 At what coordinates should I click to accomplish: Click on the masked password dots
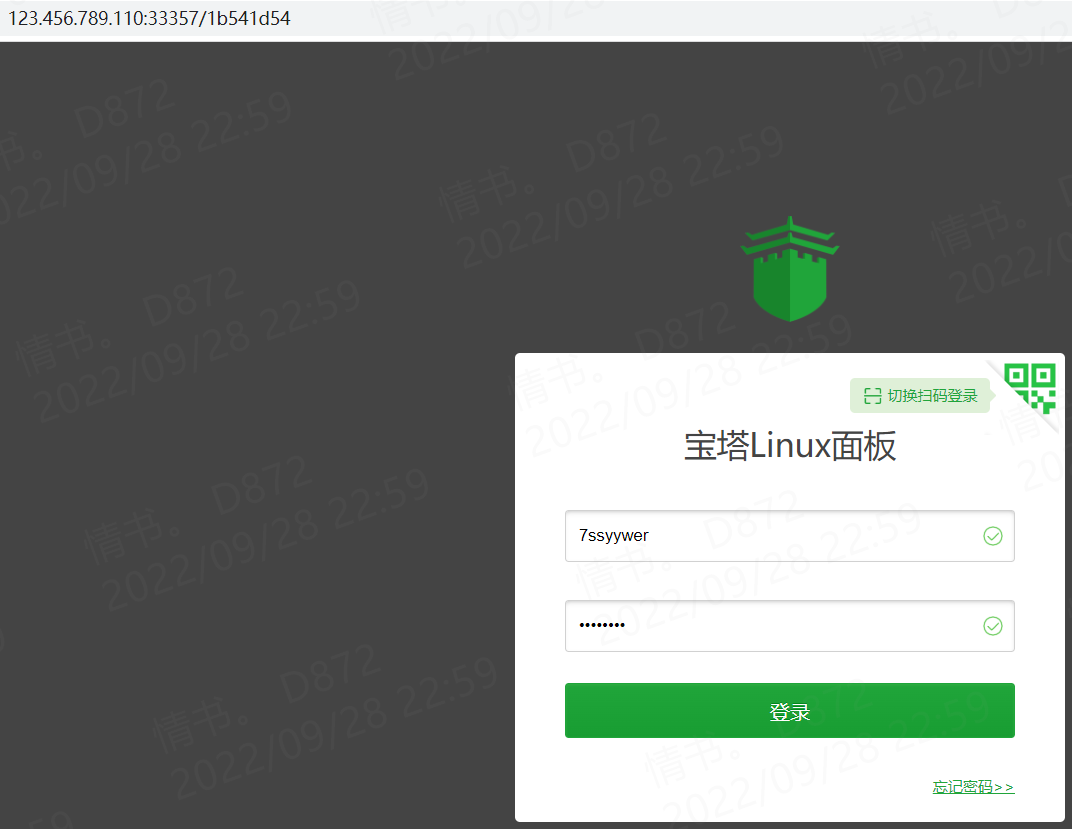[602, 625]
